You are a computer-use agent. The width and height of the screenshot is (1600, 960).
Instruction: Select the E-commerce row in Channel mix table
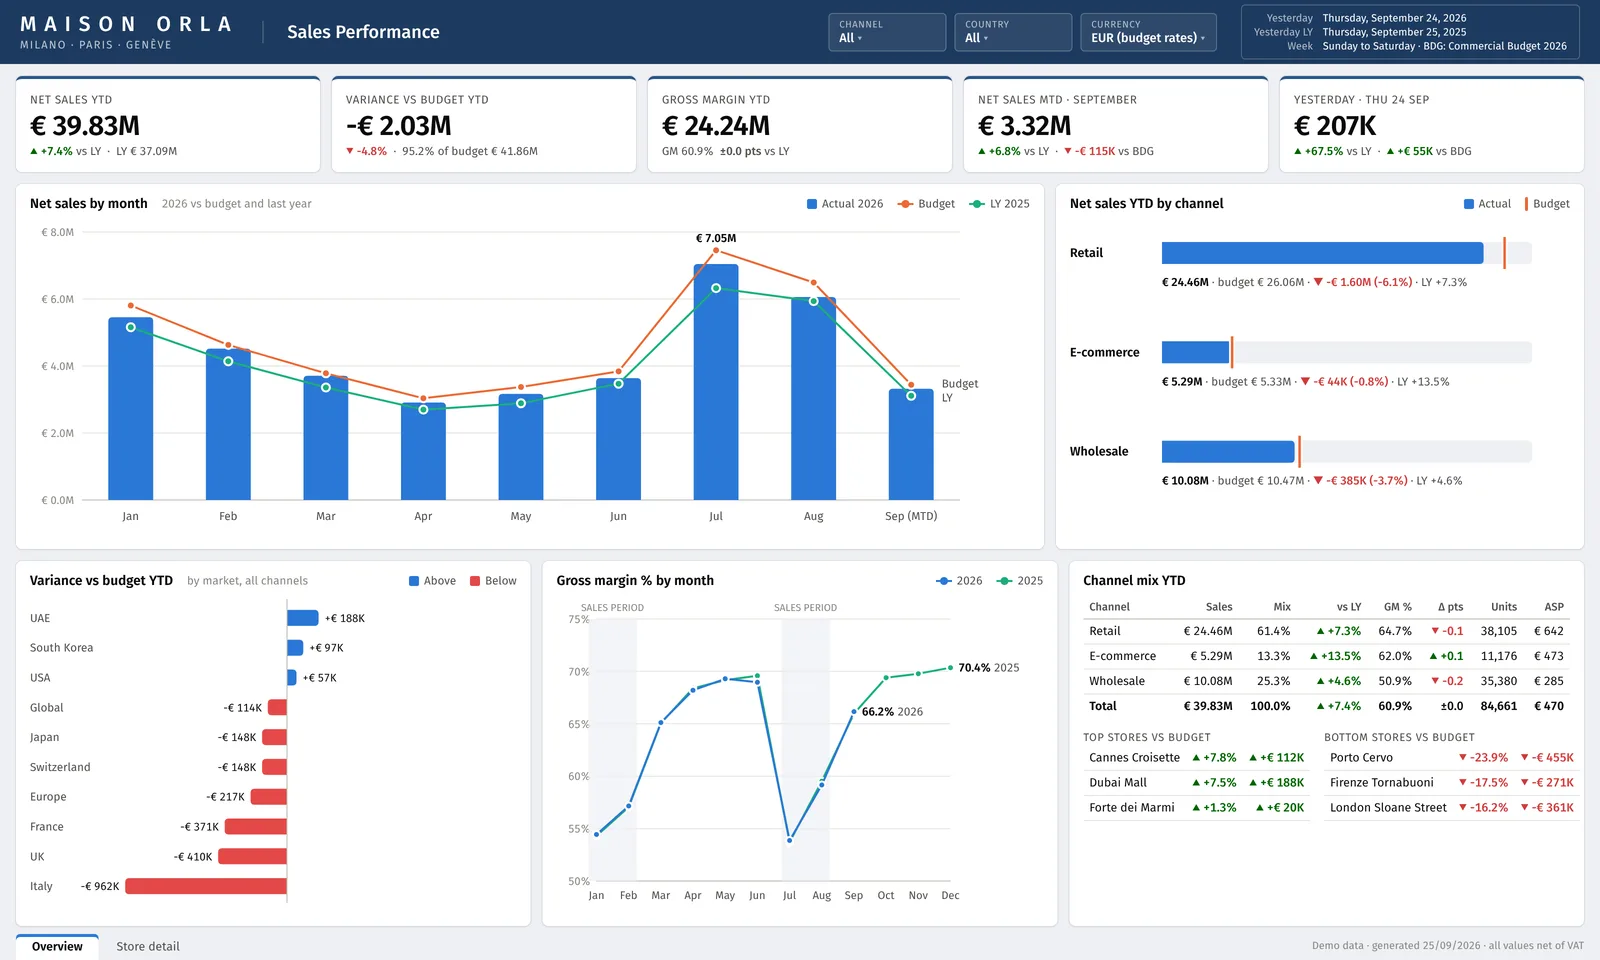coord(1326,656)
